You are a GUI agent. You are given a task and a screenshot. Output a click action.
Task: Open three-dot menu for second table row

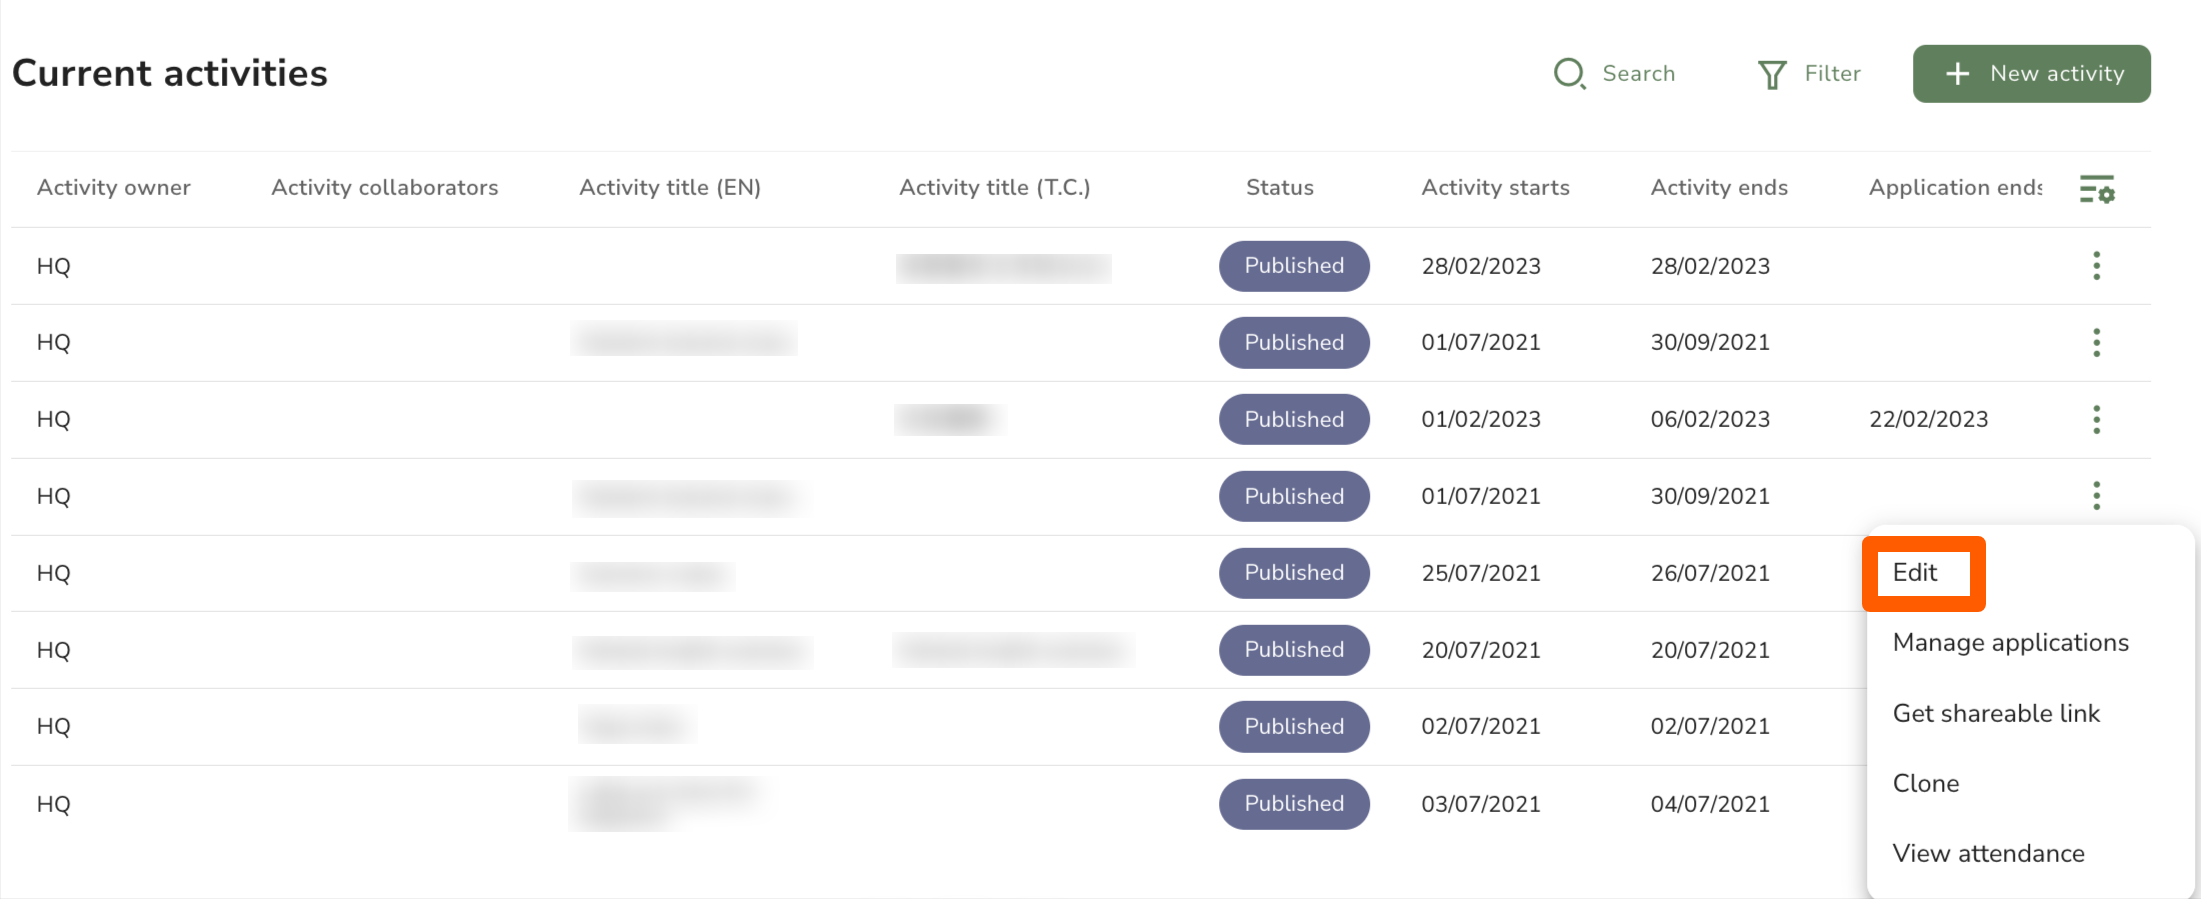[x=2096, y=342]
